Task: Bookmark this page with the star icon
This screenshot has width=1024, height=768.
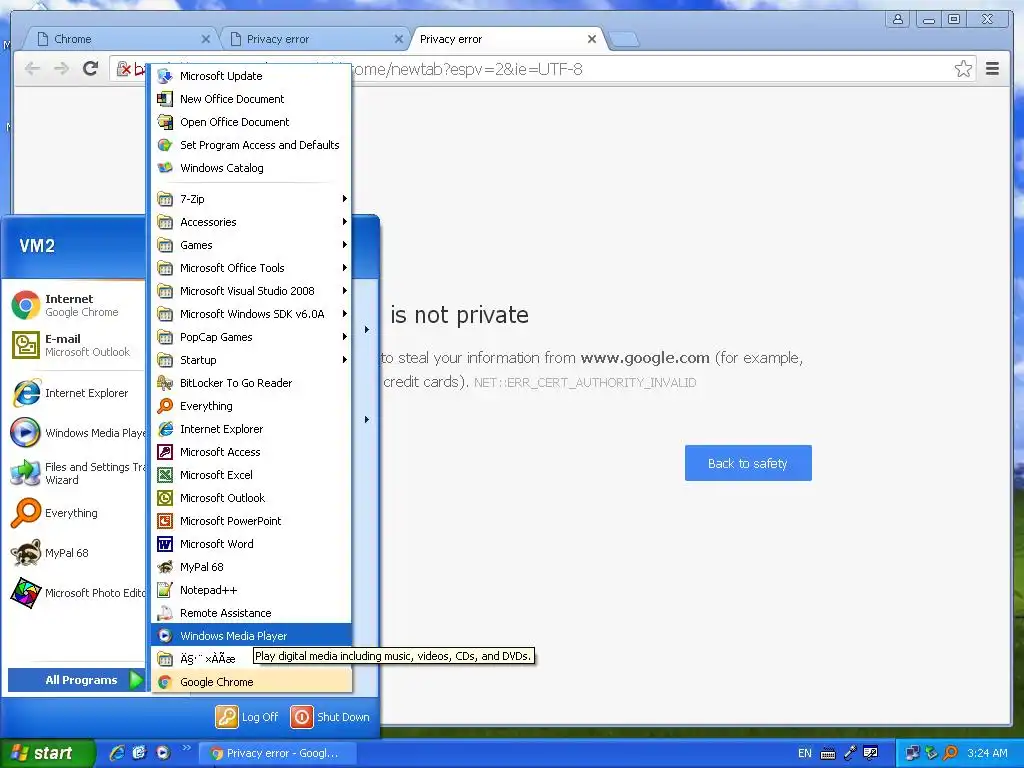Action: [x=963, y=69]
